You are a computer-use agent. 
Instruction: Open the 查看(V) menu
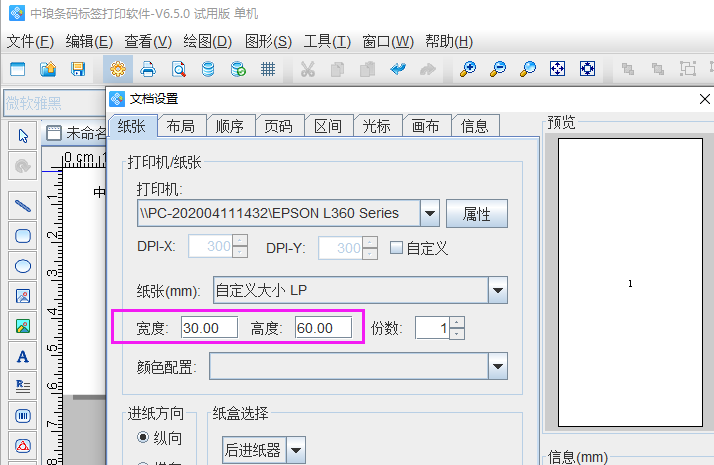148,42
